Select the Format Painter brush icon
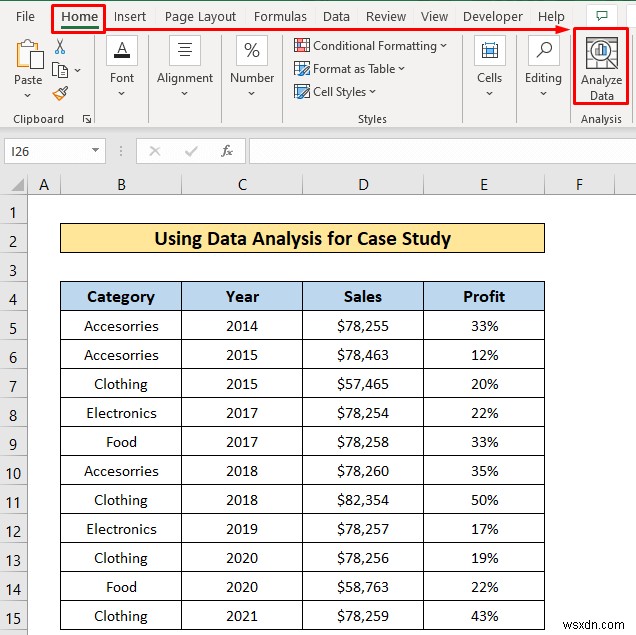636x635 pixels. 60,93
